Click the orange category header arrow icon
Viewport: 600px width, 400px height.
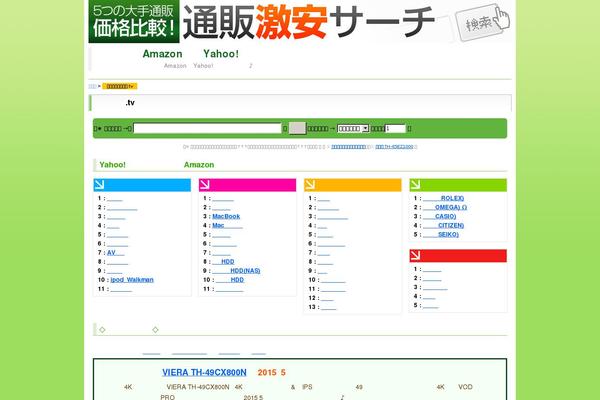tap(310, 185)
